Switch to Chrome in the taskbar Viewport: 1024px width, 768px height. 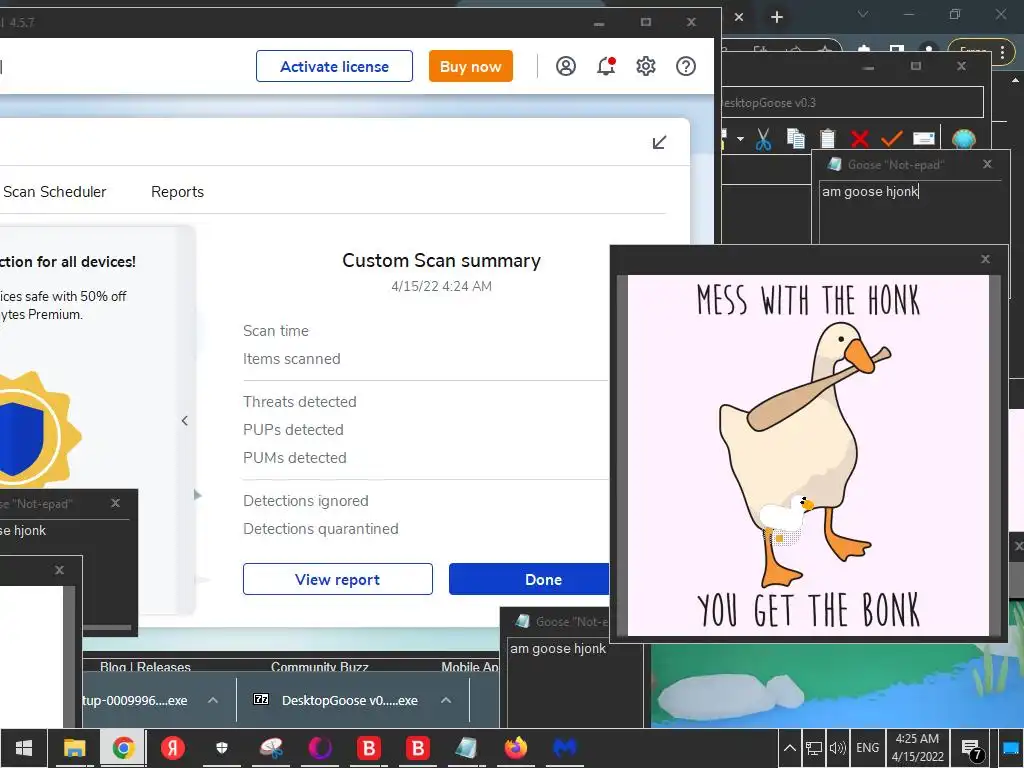tap(123, 748)
